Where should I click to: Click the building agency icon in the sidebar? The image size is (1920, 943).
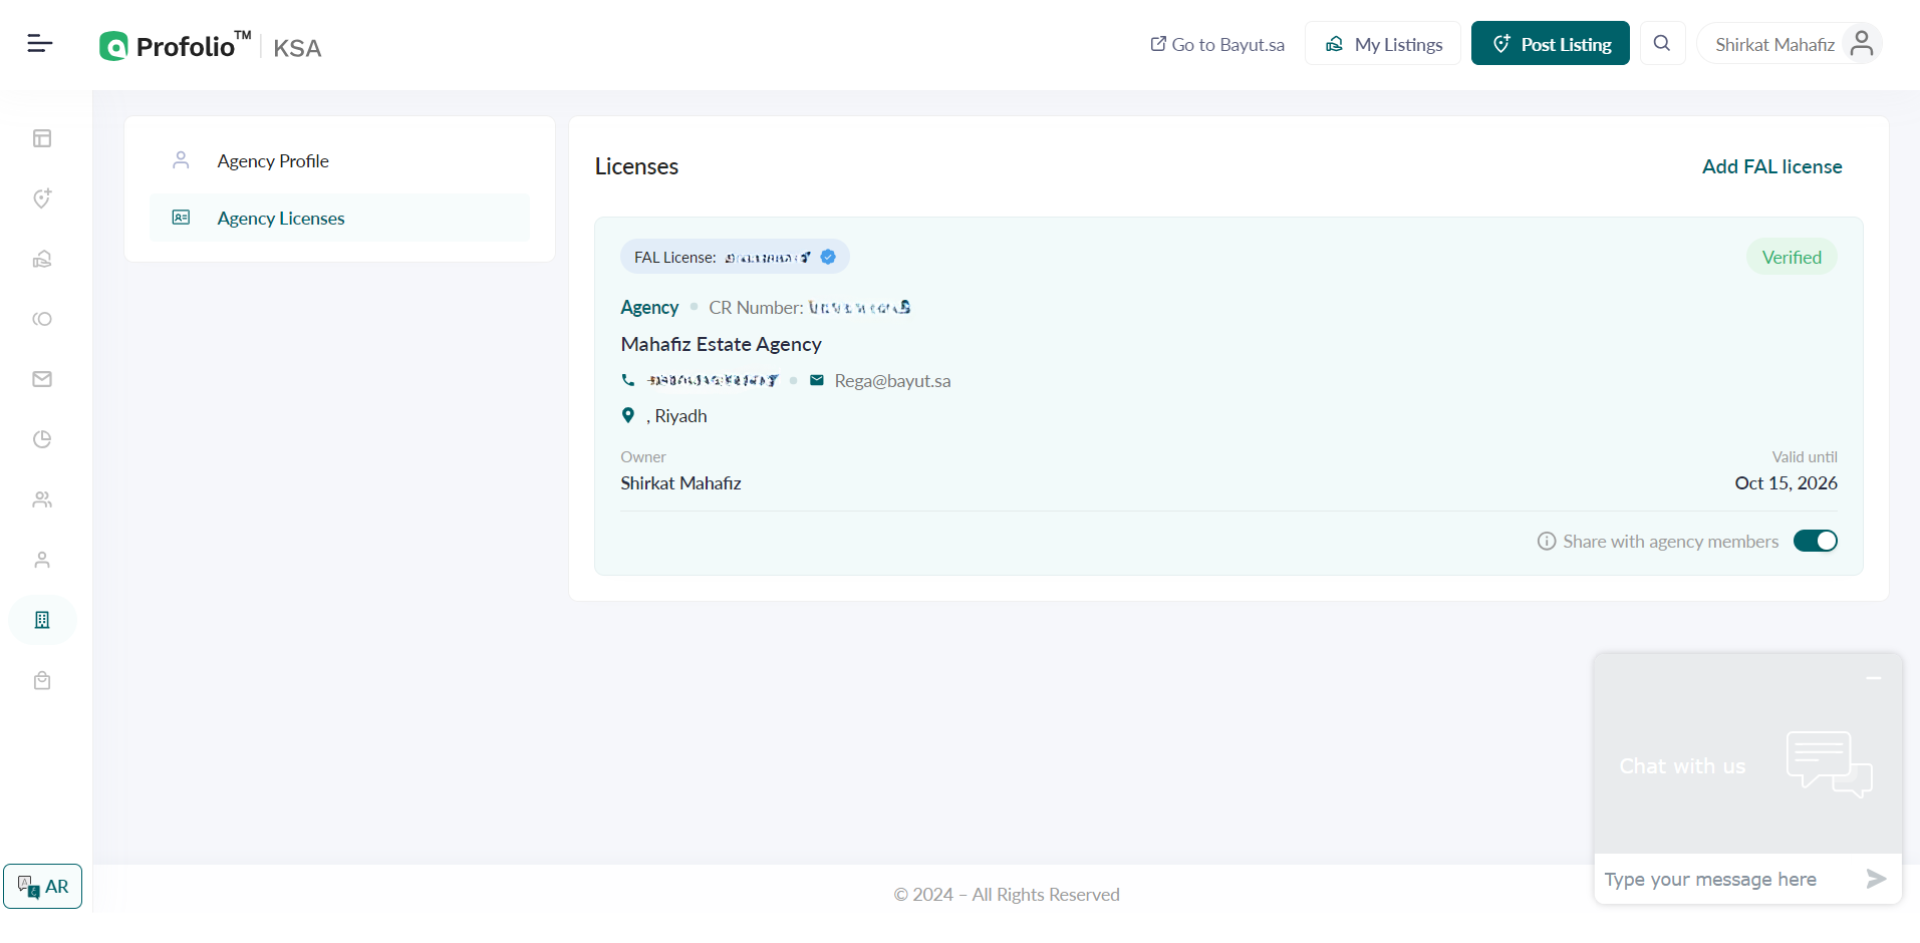[x=42, y=620]
